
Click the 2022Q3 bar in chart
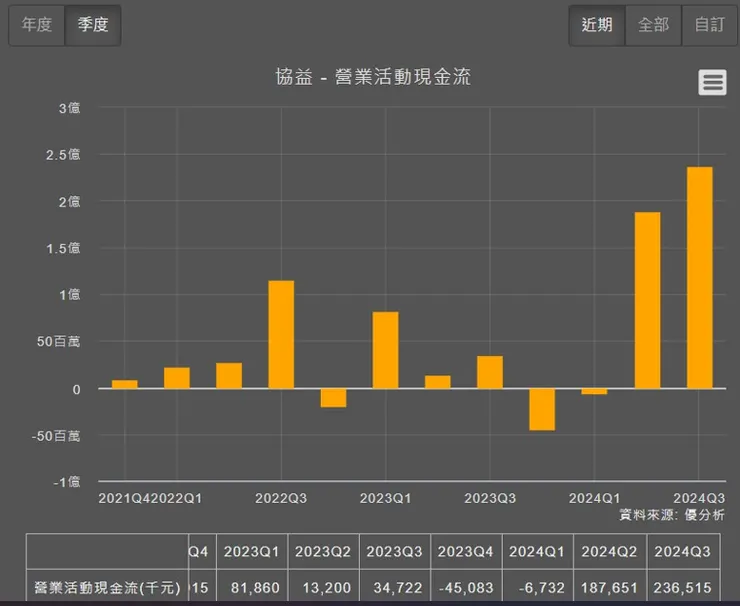281,335
